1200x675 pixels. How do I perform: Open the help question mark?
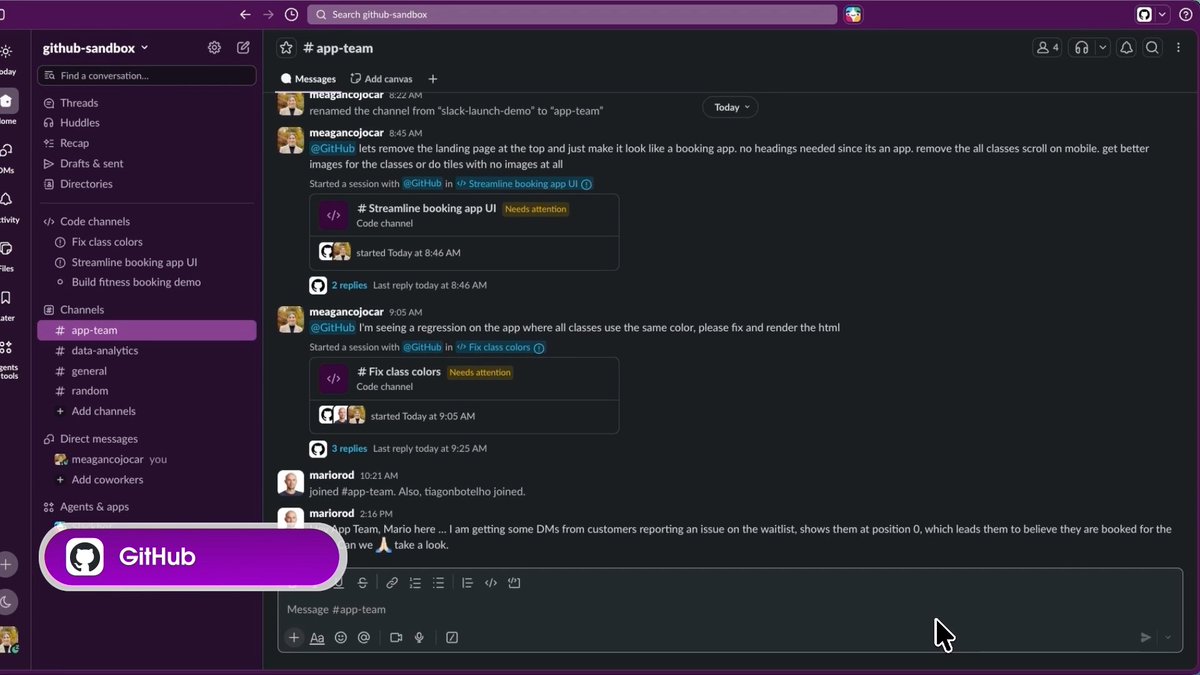(x=1186, y=14)
